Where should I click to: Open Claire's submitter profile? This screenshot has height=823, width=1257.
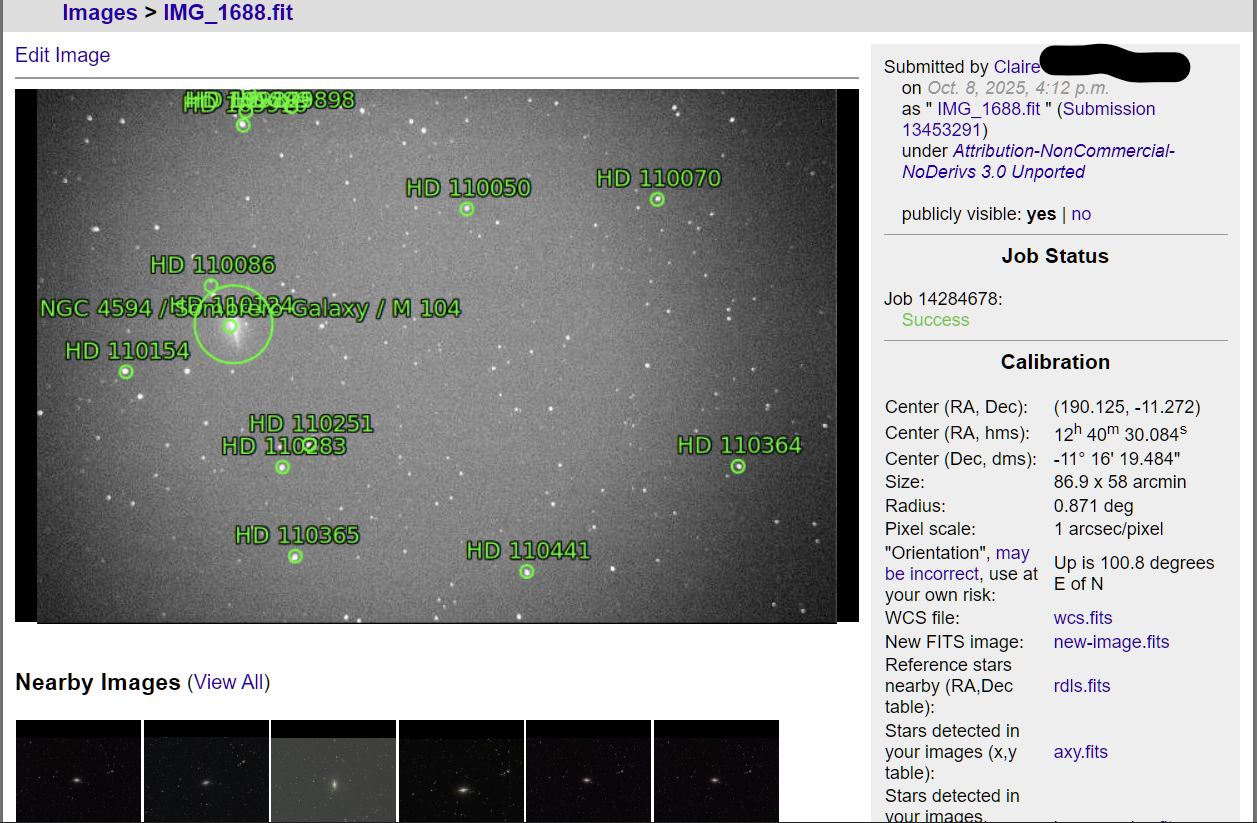(1016, 67)
